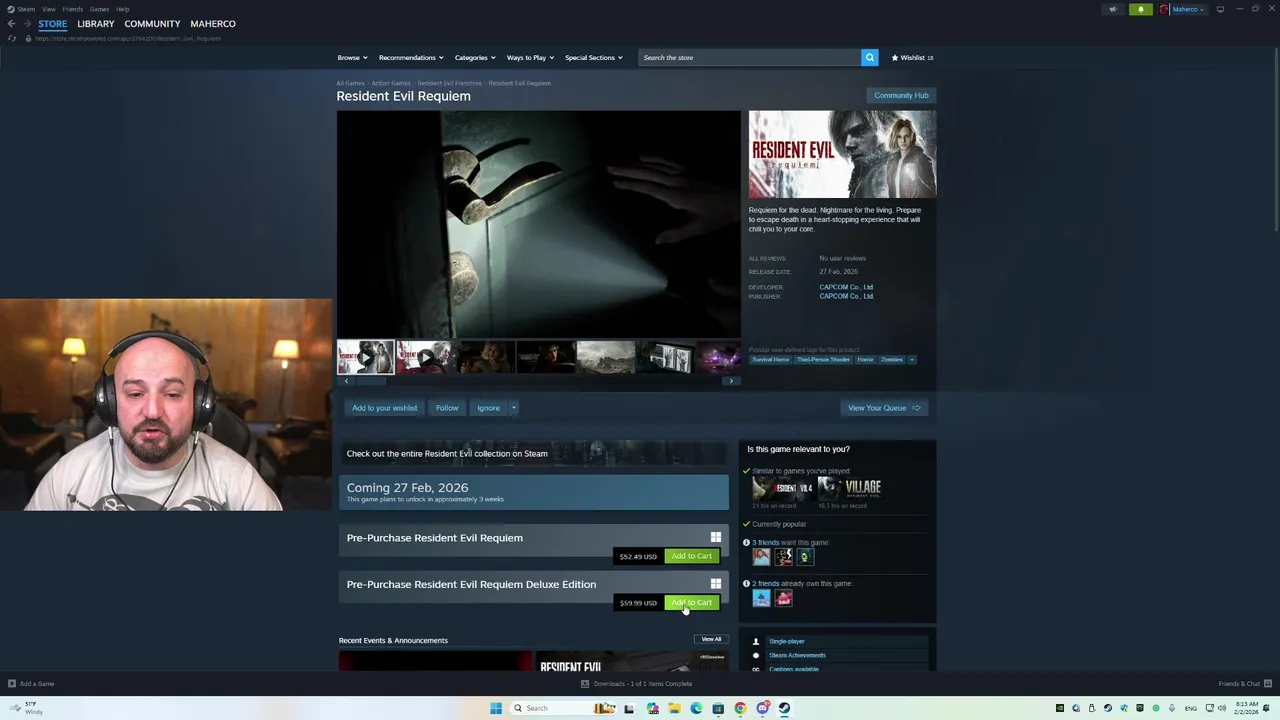This screenshot has height=720, width=1280.
Task: Select the Third-Person Shooter tag
Action: point(823,359)
